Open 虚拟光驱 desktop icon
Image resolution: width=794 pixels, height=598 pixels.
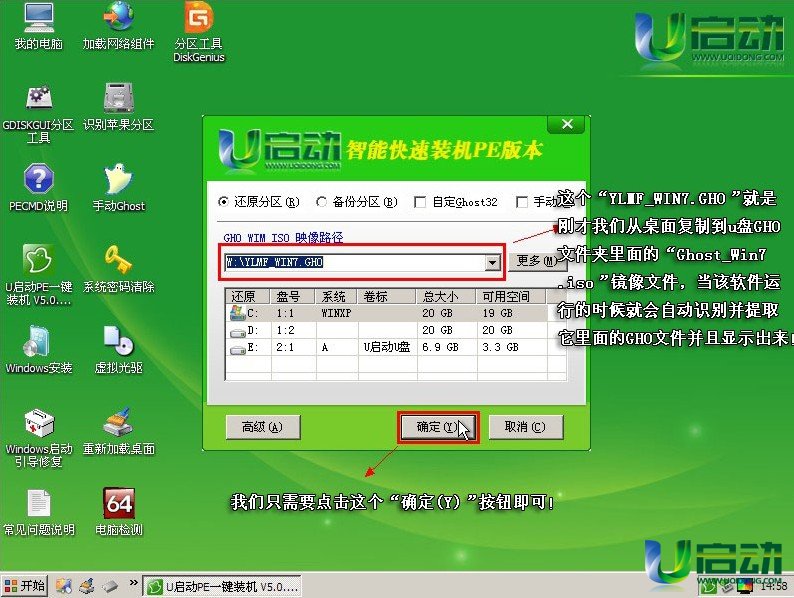tap(118, 350)
